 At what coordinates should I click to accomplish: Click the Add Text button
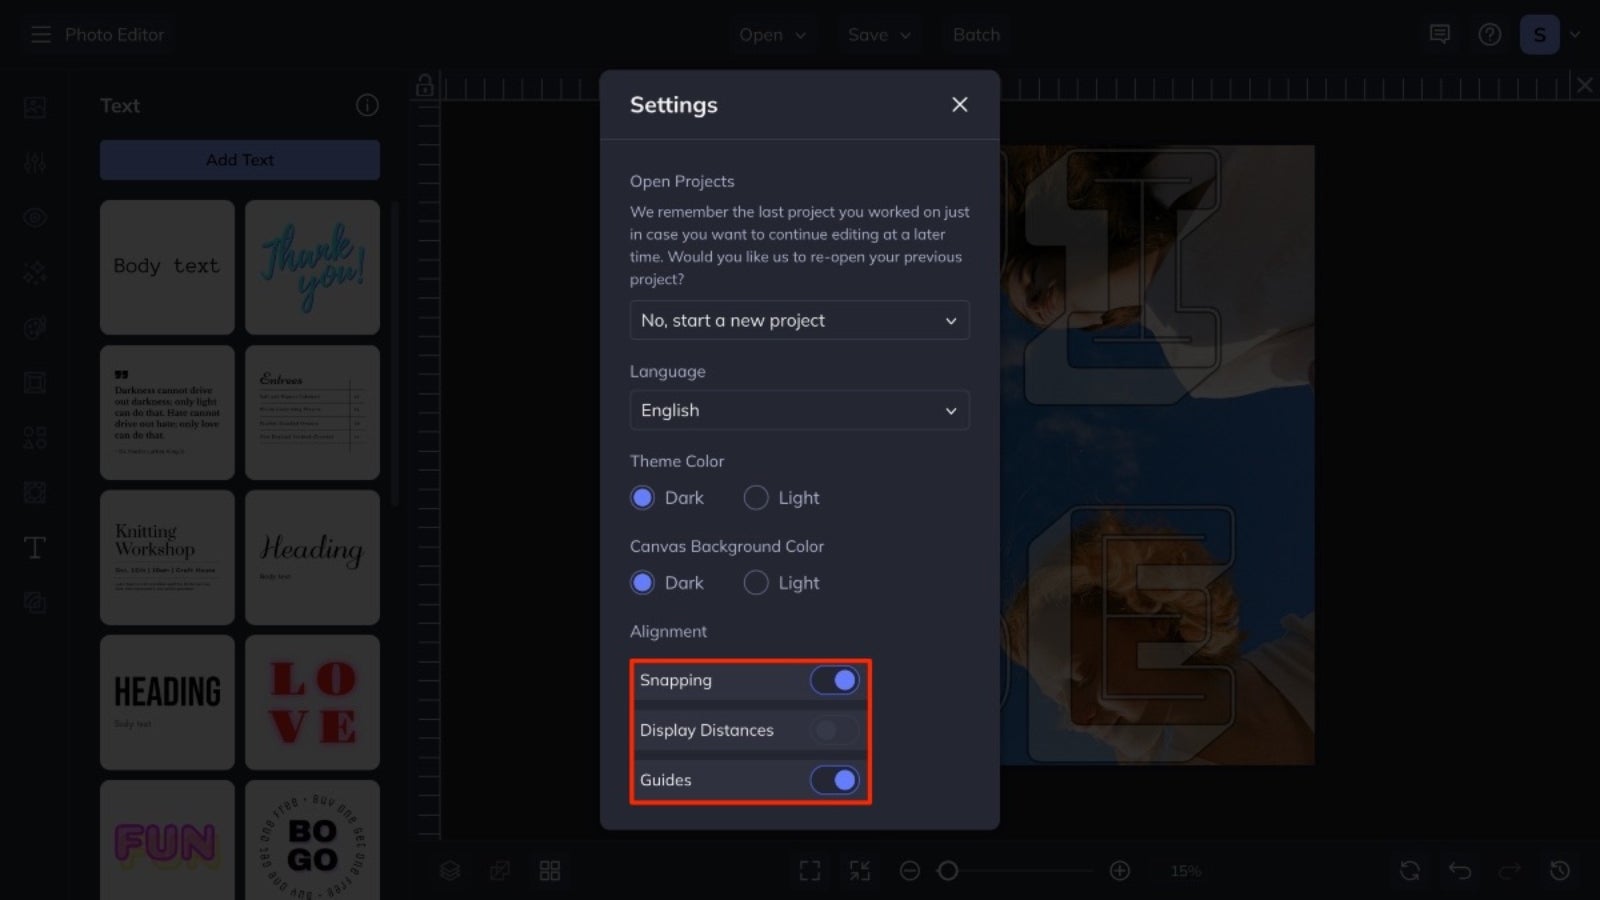click(239, 159)
